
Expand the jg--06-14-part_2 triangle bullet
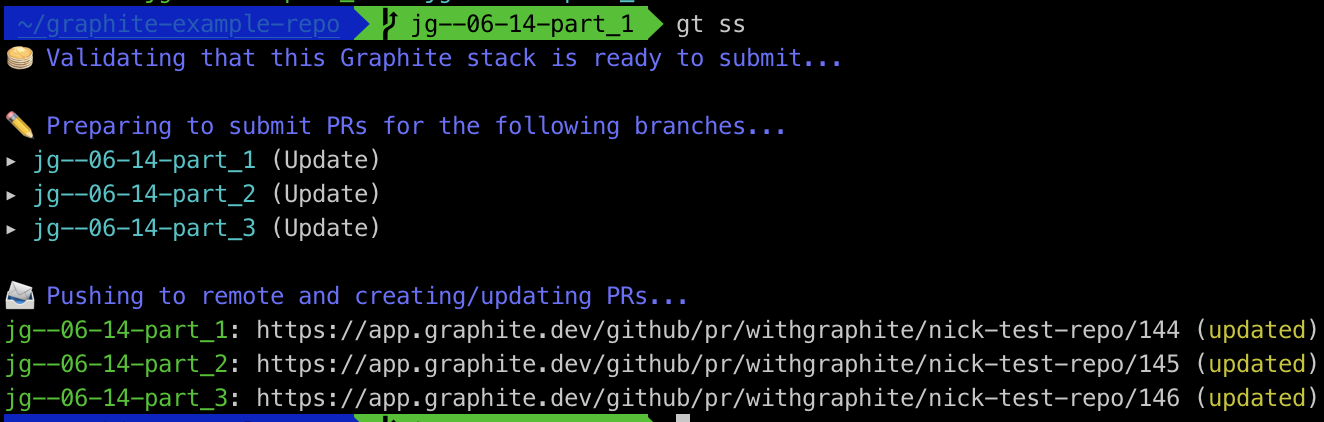click(11, 194)
